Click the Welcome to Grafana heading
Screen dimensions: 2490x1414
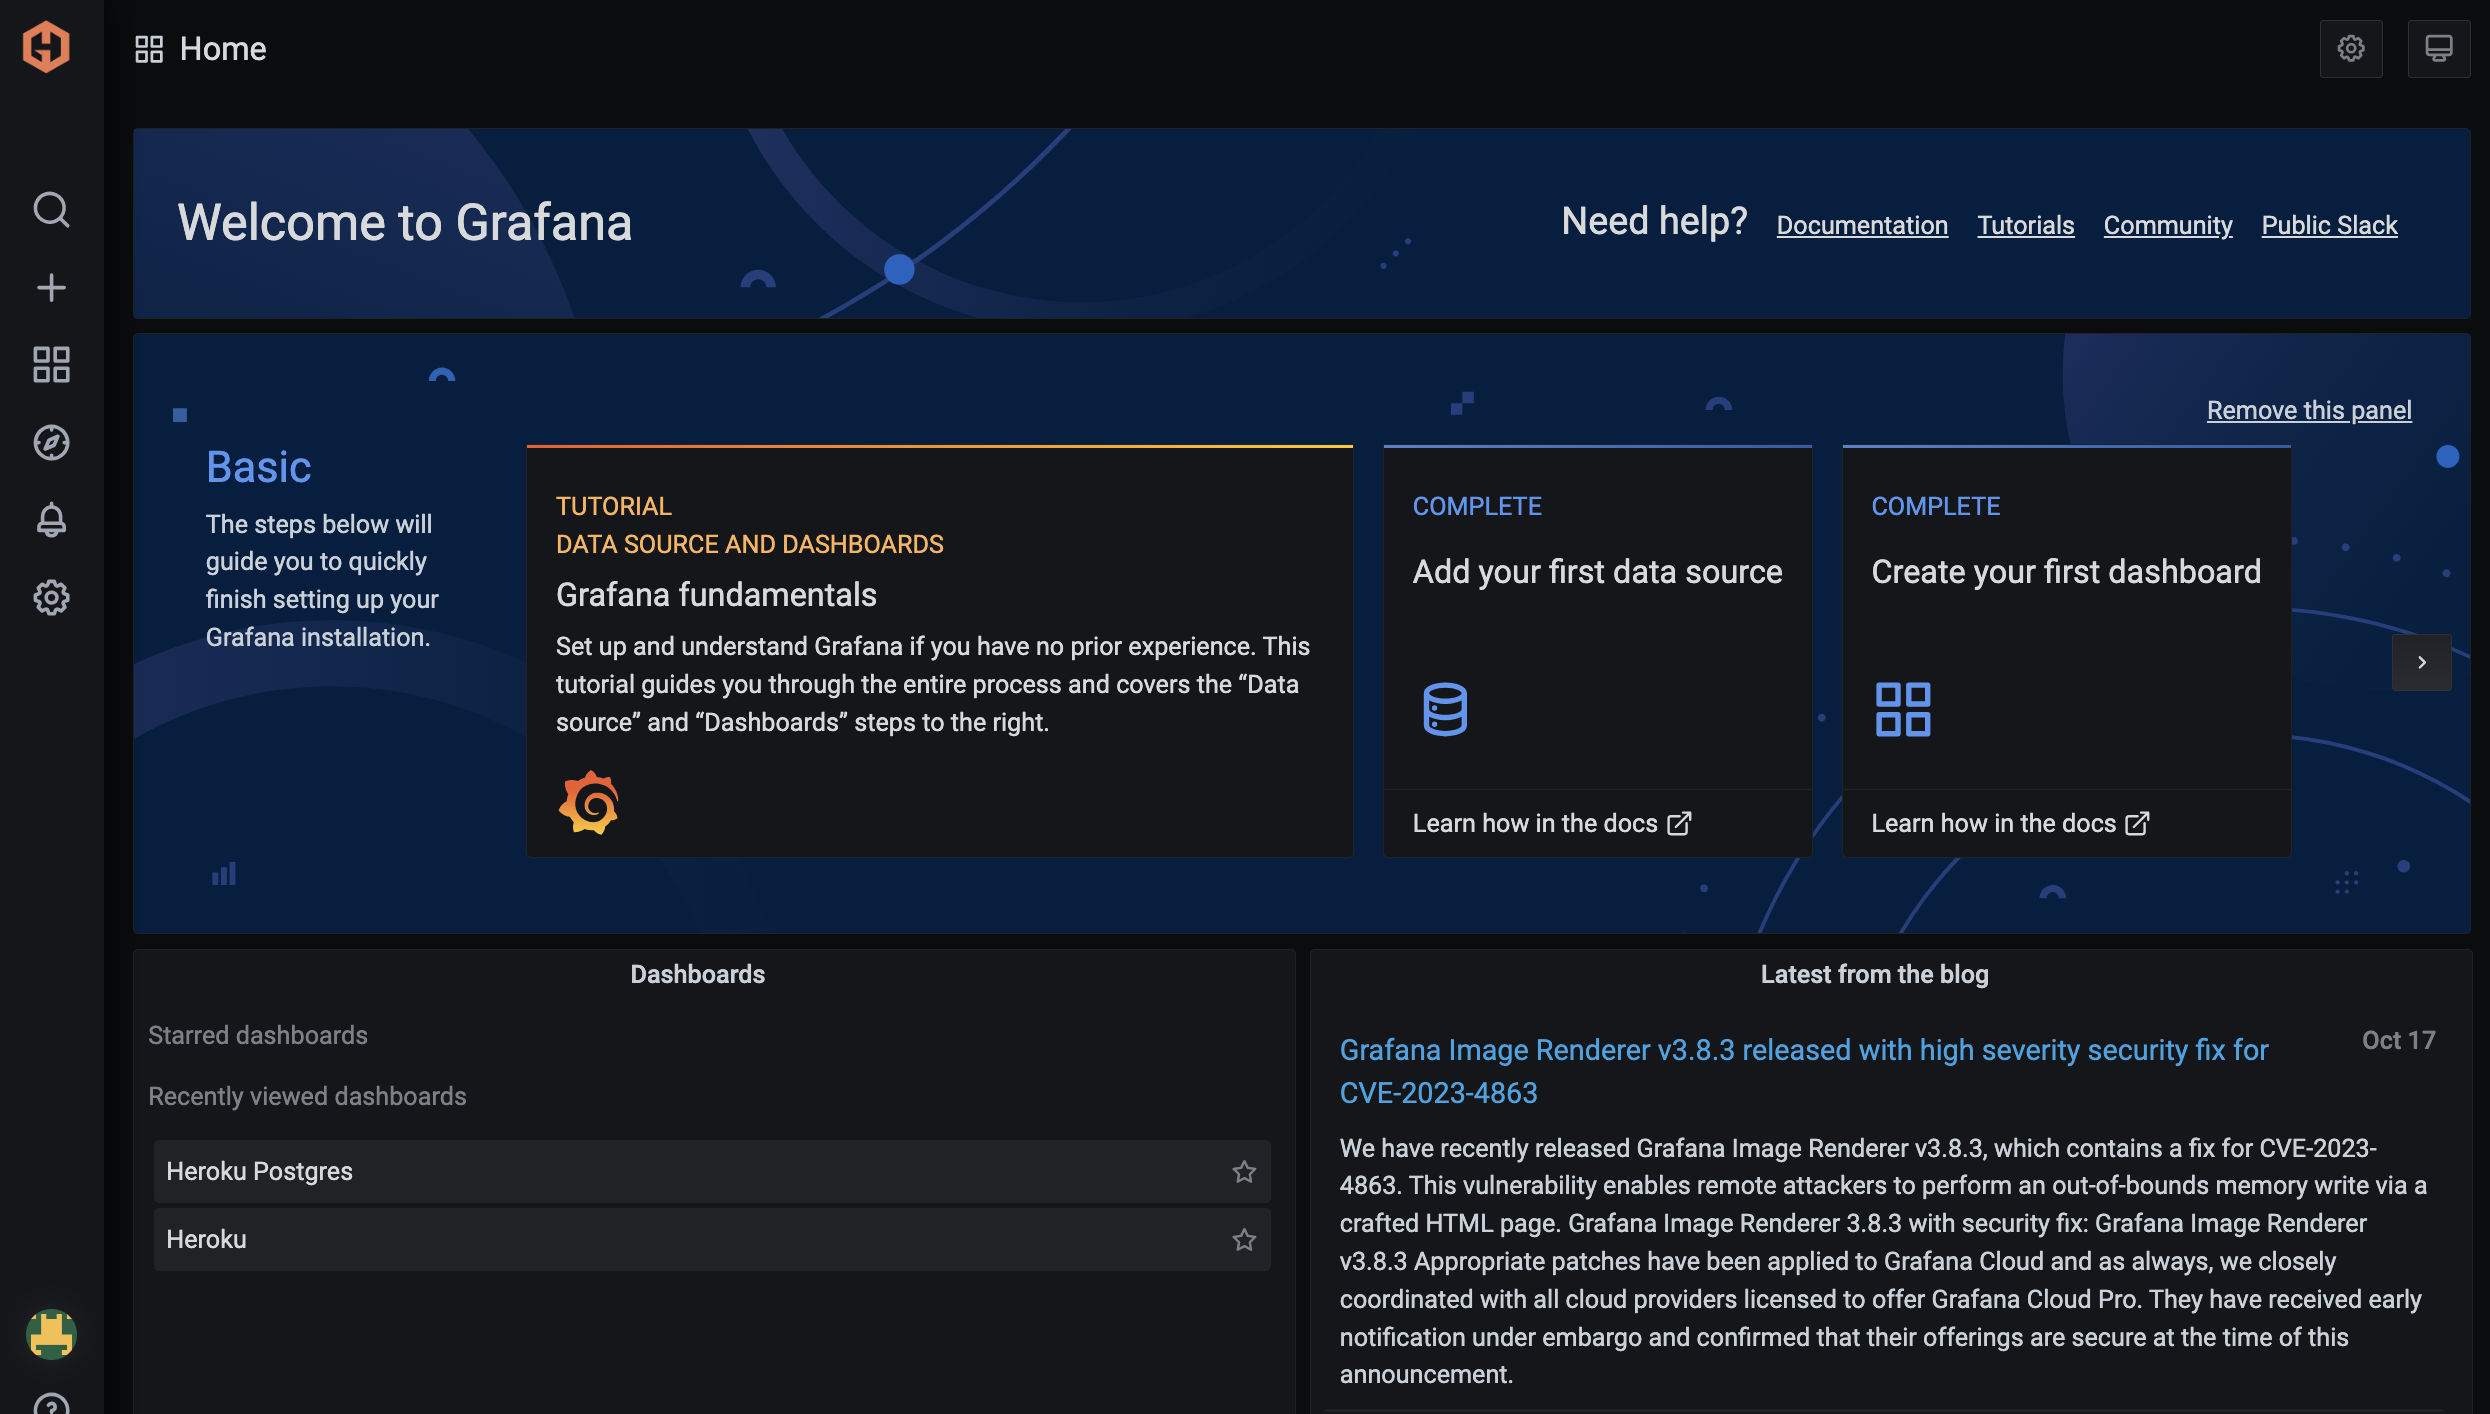point(405,222)
